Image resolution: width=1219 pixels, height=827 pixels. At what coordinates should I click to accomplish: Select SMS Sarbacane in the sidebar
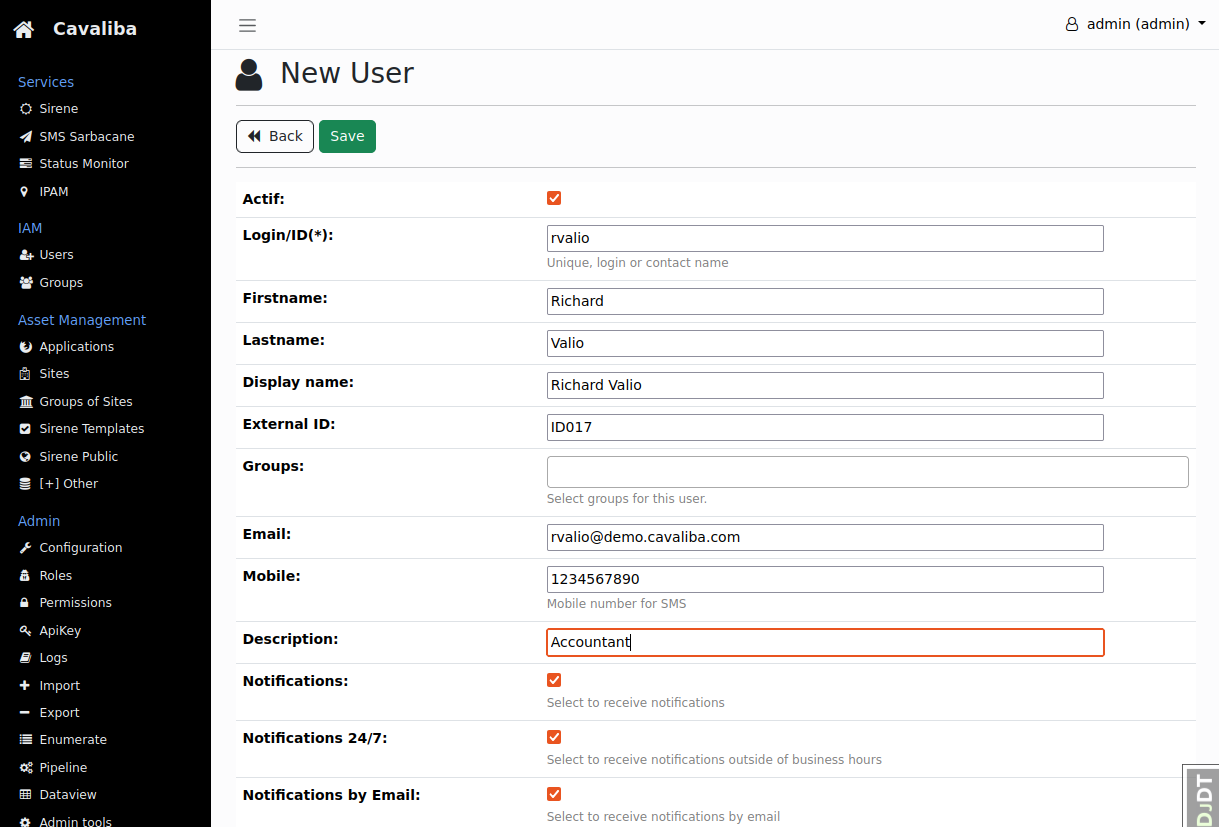tap(86, 136)
